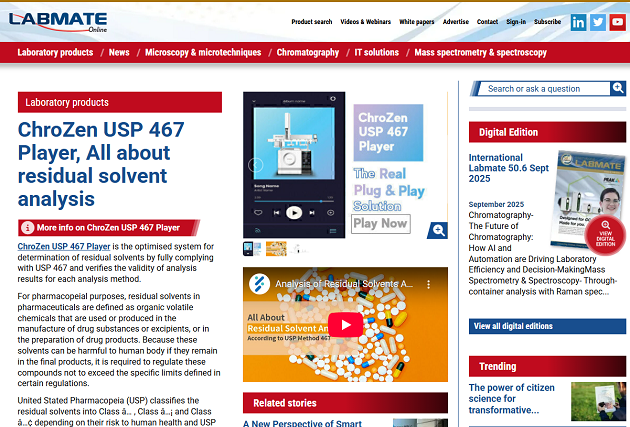The height and width of the screenshot is (427, 630).
Task: Click the search magnifier button
Action: [618, 88]
